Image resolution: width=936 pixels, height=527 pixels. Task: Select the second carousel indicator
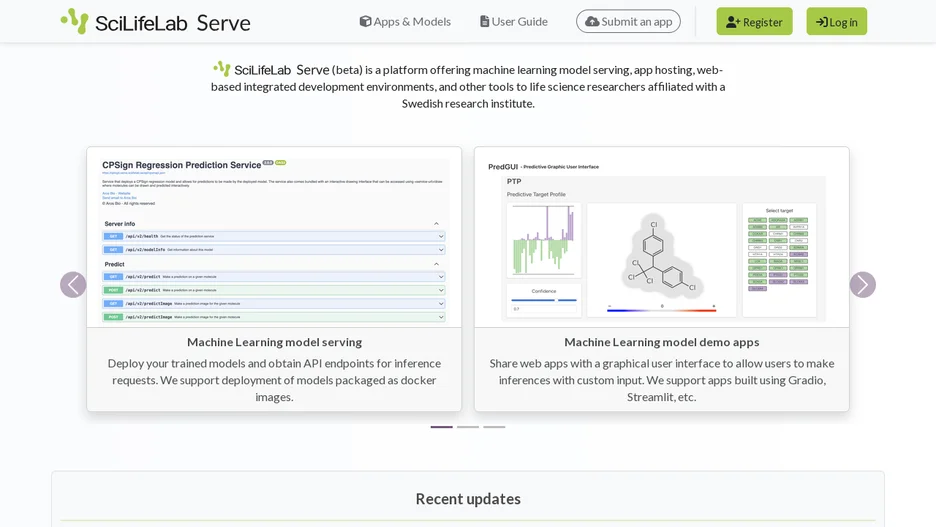468,427
